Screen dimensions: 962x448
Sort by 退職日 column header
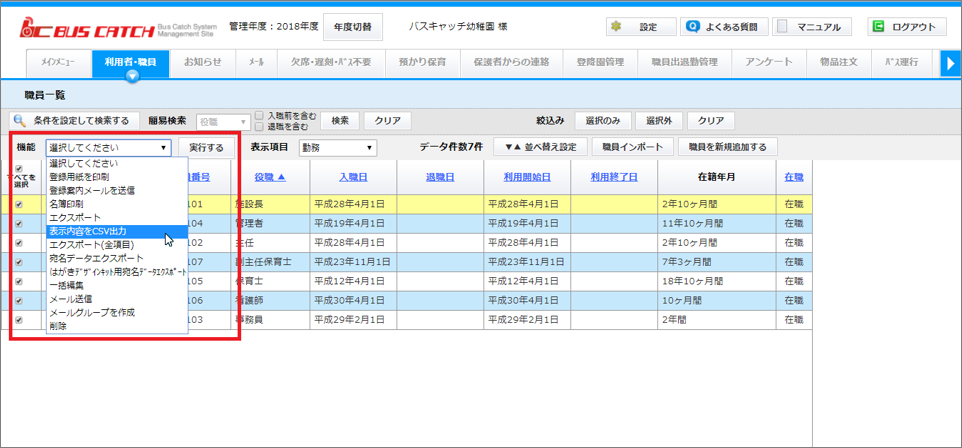point(440,177)
